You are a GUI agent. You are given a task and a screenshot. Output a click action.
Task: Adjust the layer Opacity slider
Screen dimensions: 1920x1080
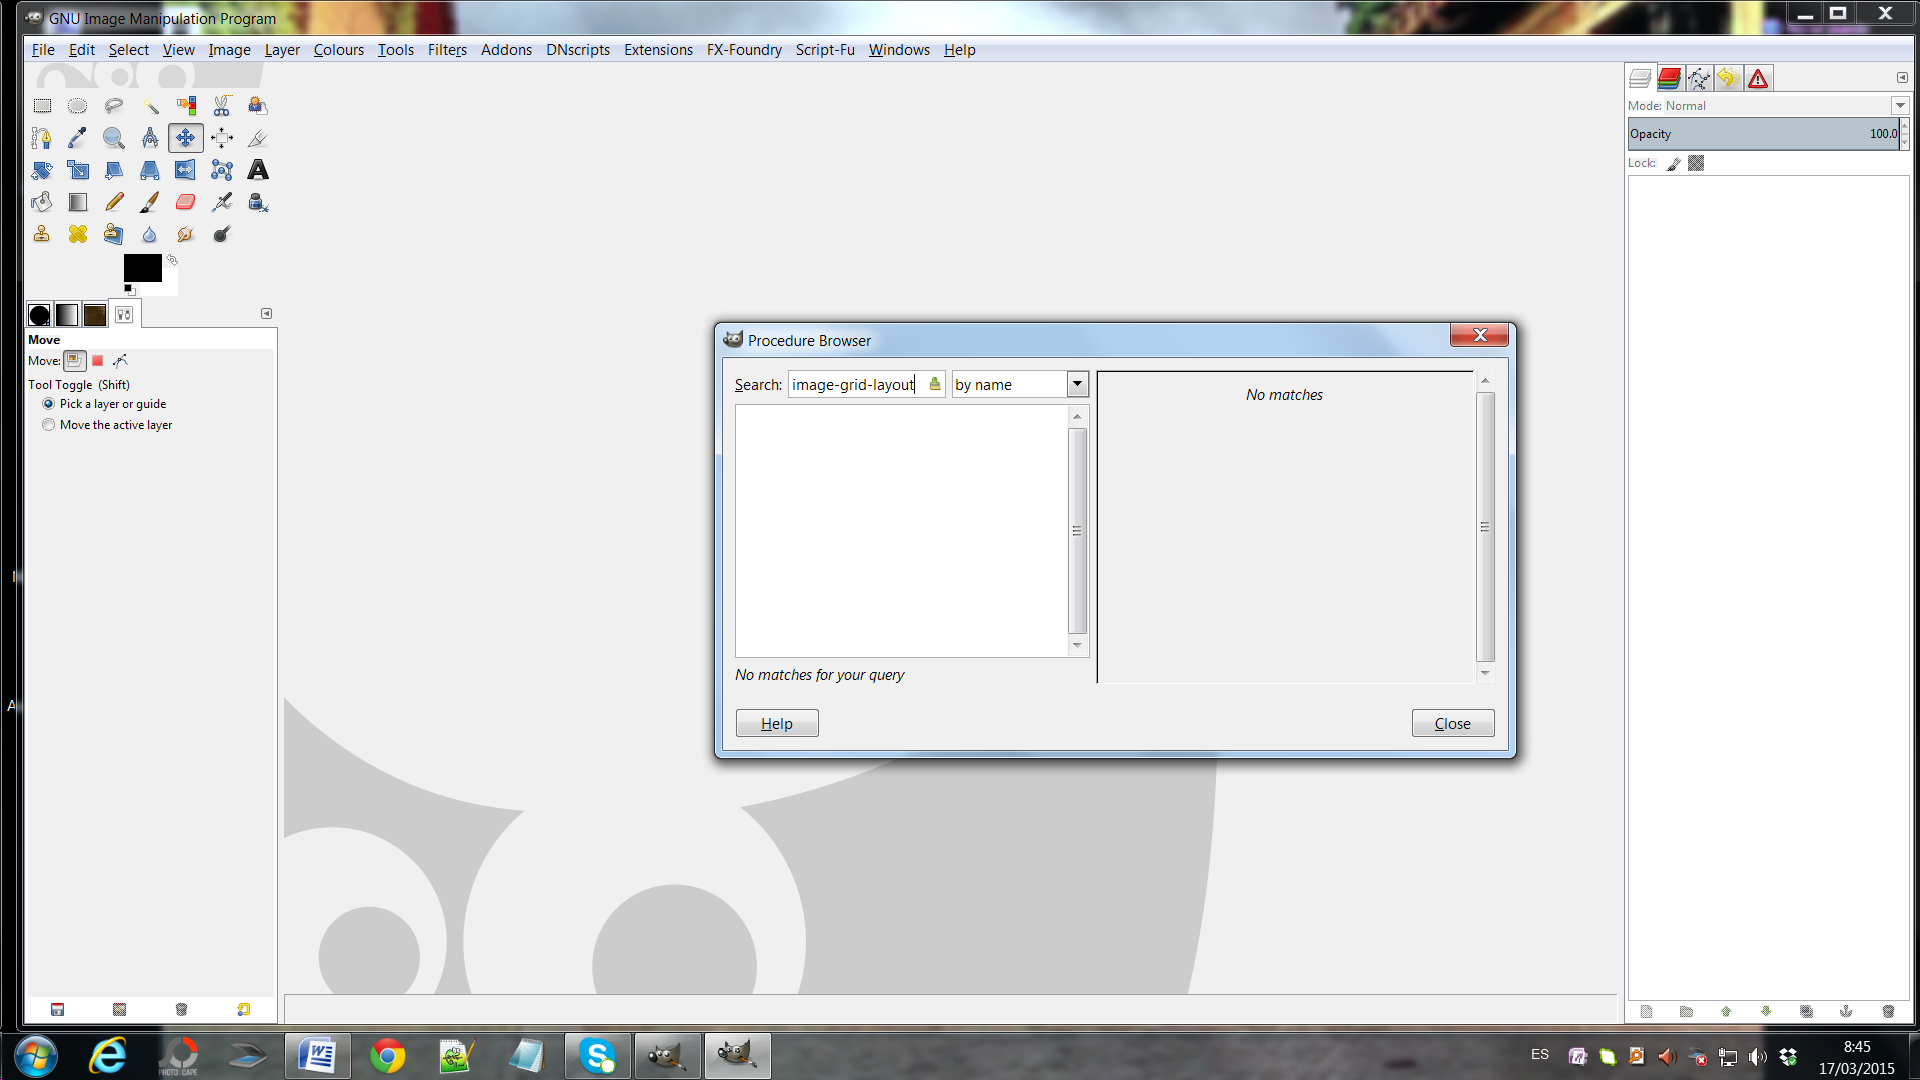point(1763,134)
